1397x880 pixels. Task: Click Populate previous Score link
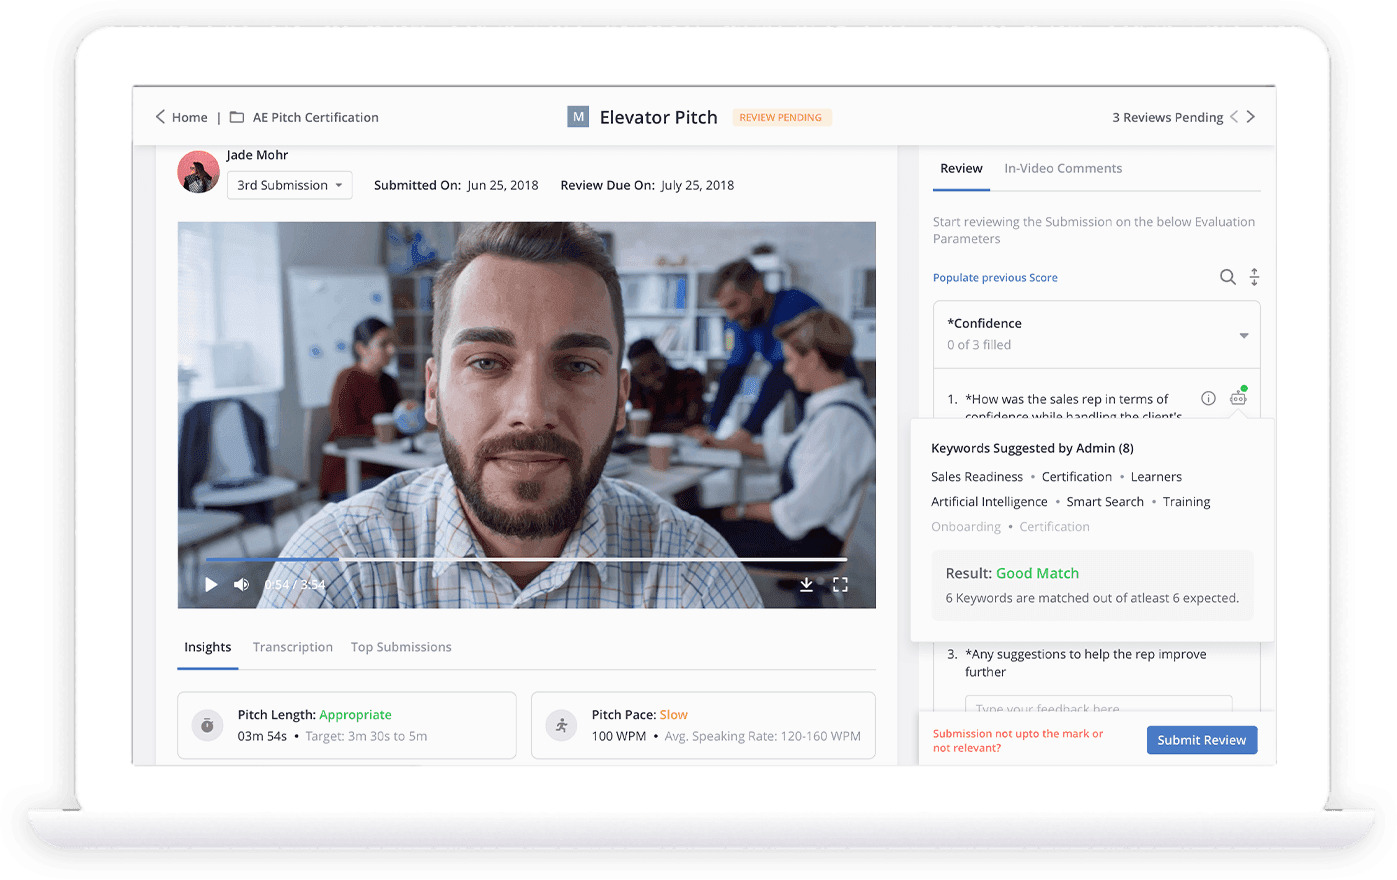(995, 278)
